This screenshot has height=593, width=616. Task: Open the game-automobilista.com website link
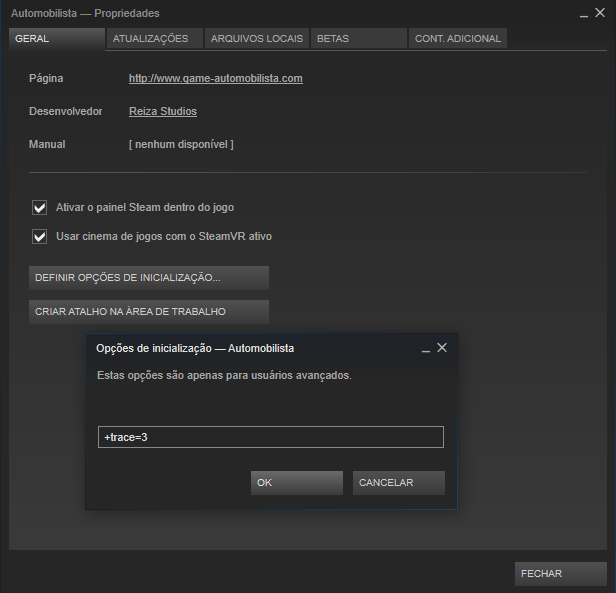point(216,79)
